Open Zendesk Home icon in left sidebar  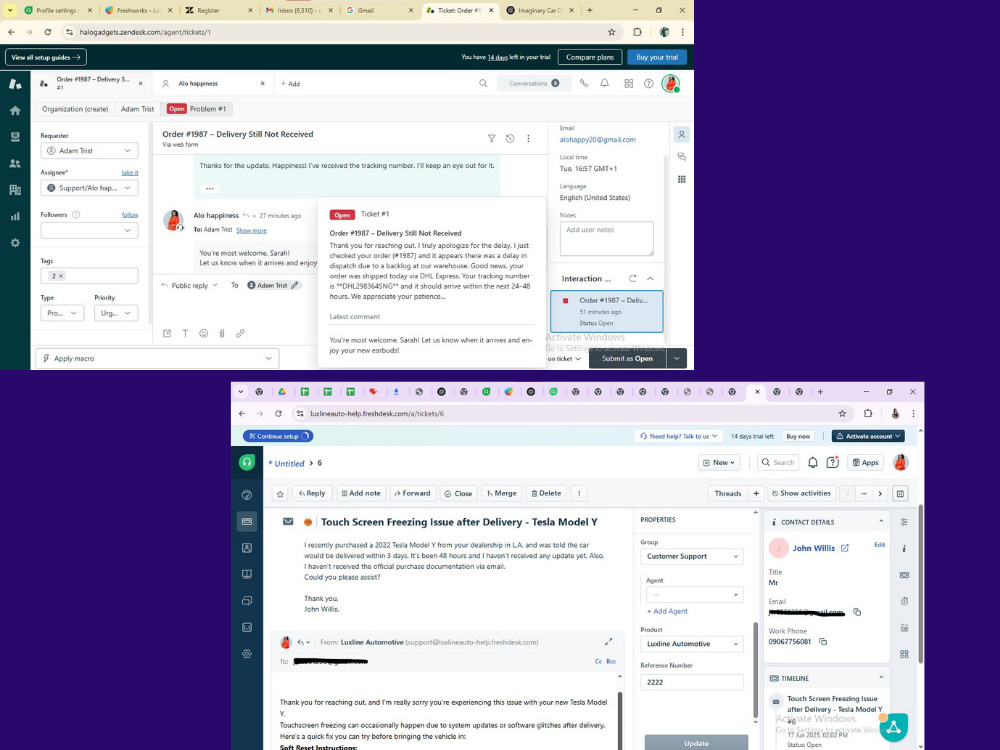pos(15,110)
